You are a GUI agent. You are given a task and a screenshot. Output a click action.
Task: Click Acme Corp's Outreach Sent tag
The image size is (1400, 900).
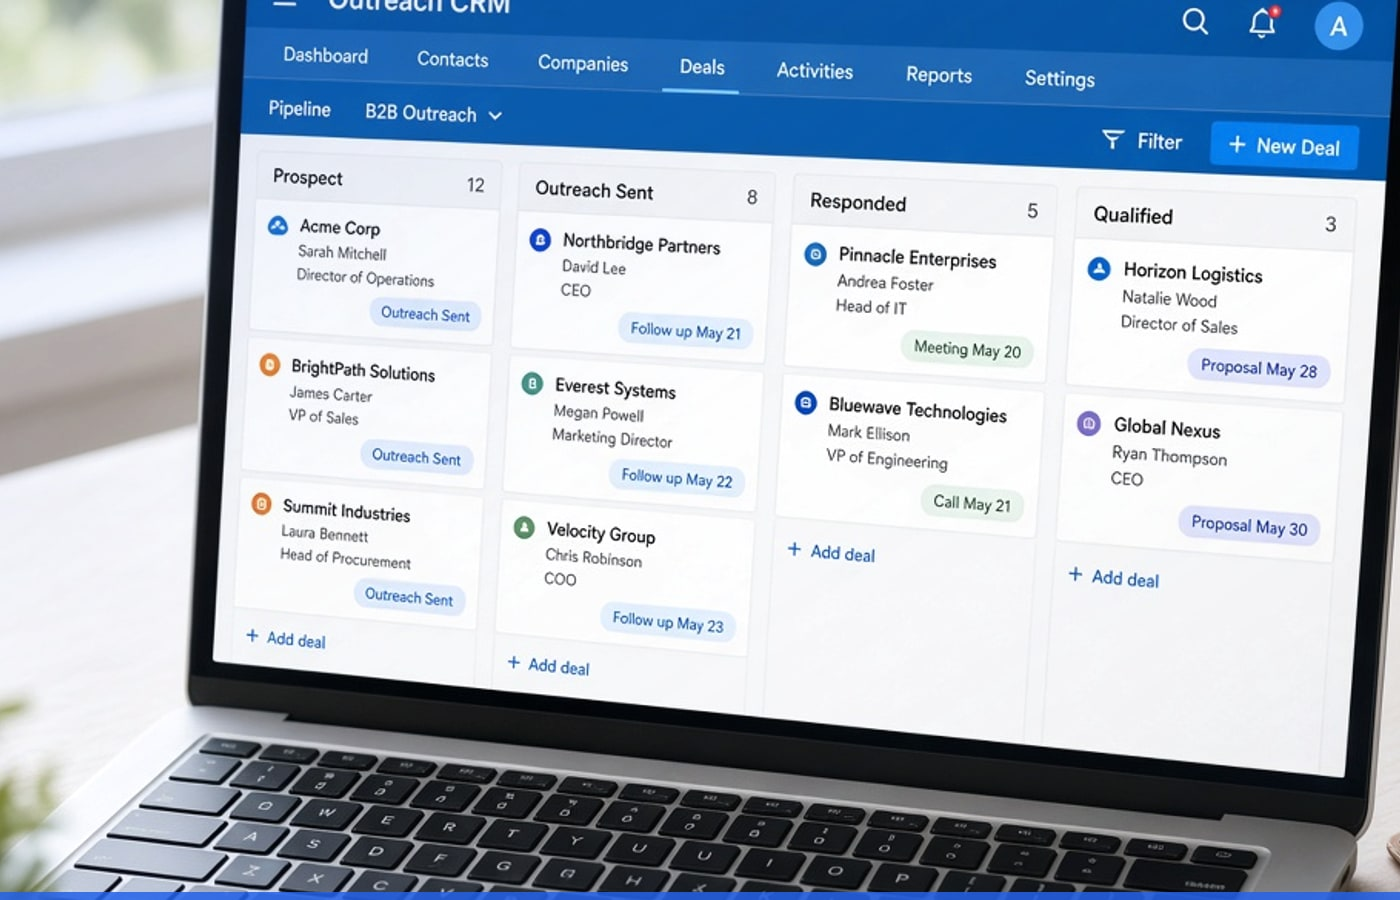(x=425, y=314)
